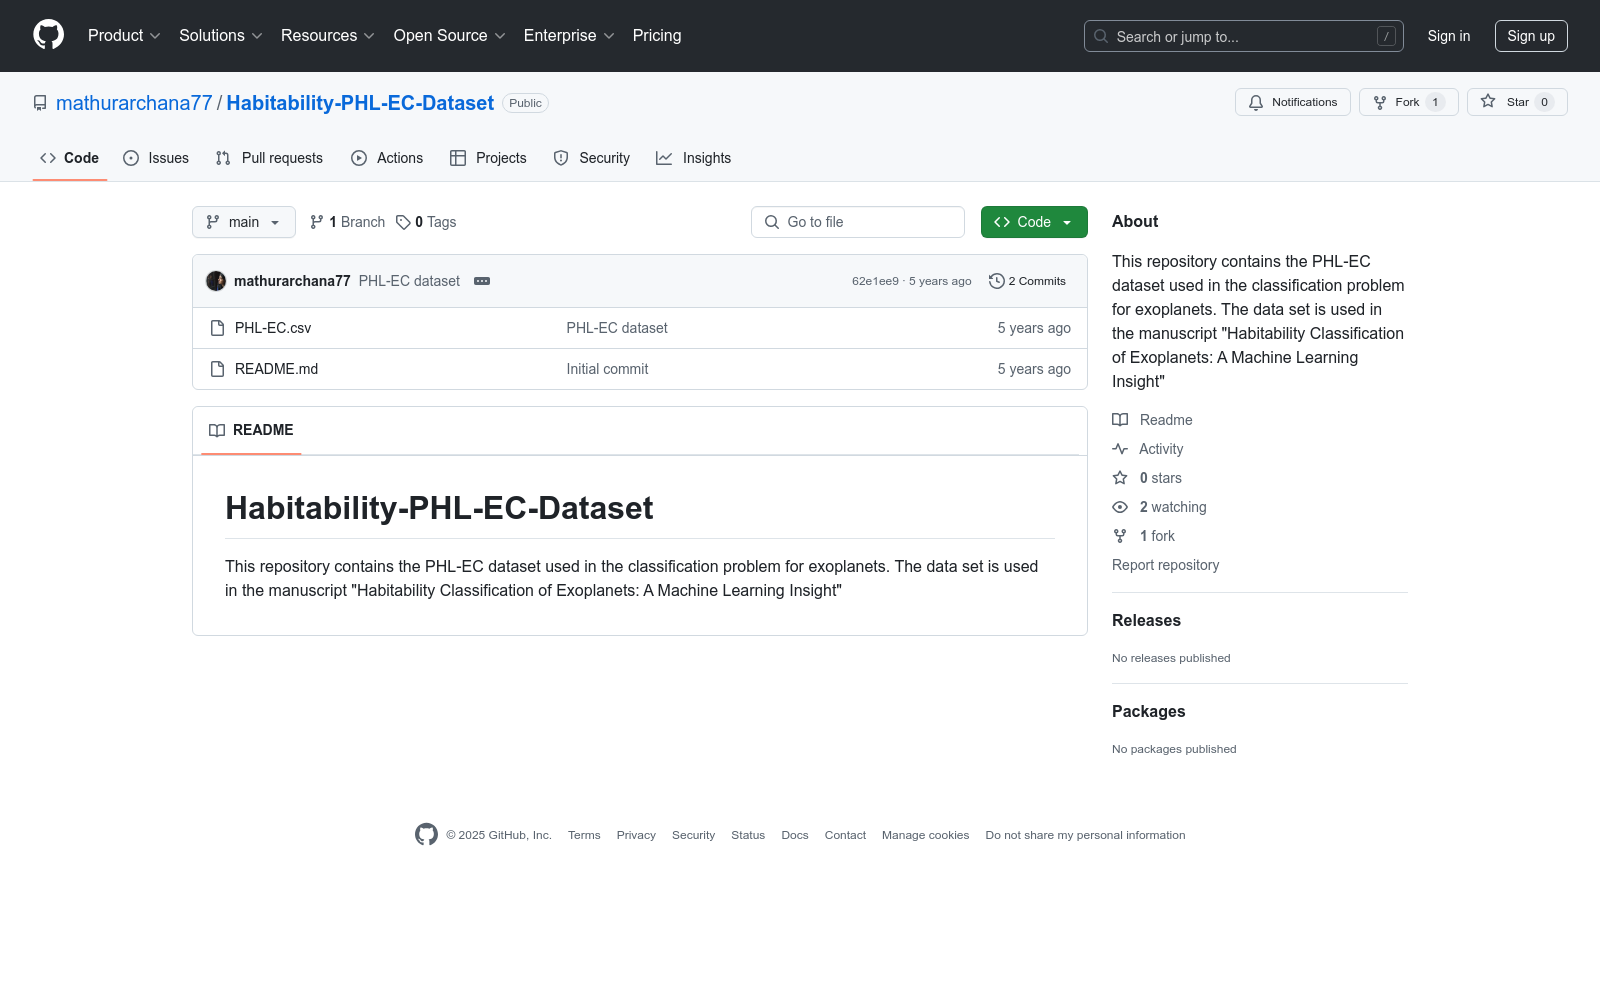
Task: Click the file icon next to PHL-EC.csv
Action: pos(217,328)
